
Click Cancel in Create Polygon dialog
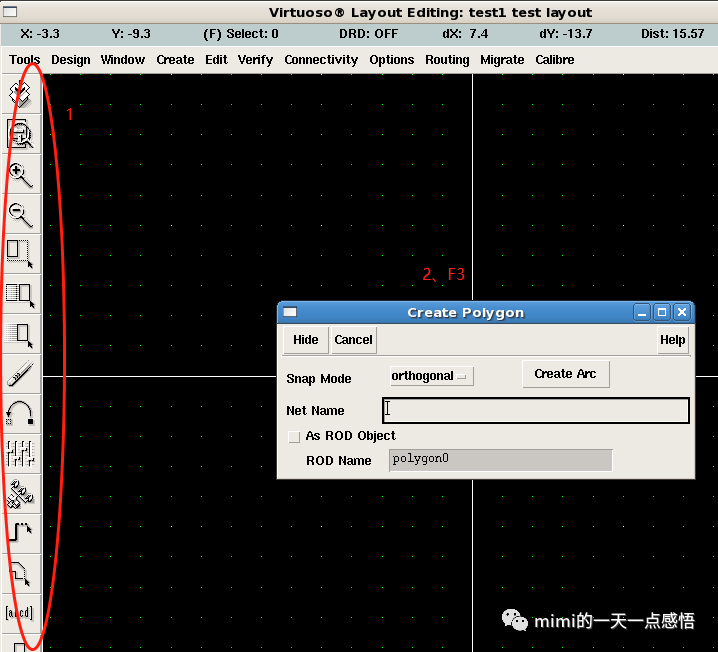pyautogui.click(x=353, y=340)
